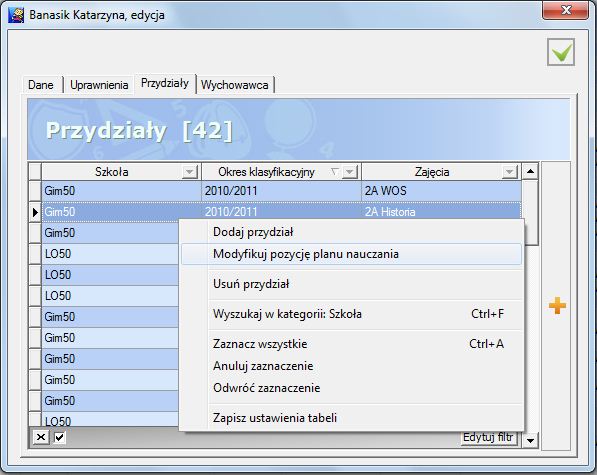Select the Przydziały tab
The width and height of the screenshot is (597, 475).
click(x=165, y=83)
